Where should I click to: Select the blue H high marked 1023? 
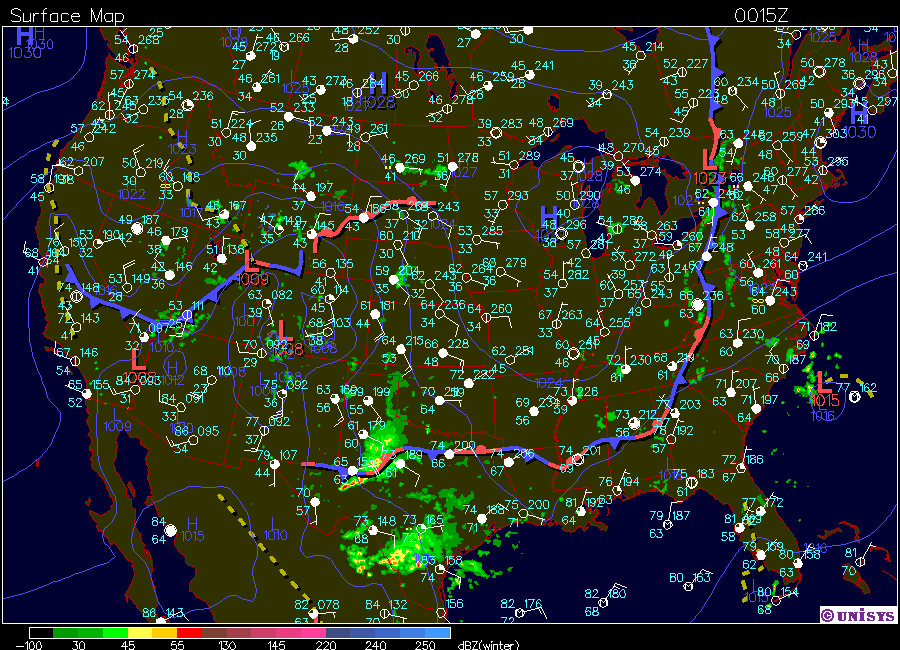(182, 136)
